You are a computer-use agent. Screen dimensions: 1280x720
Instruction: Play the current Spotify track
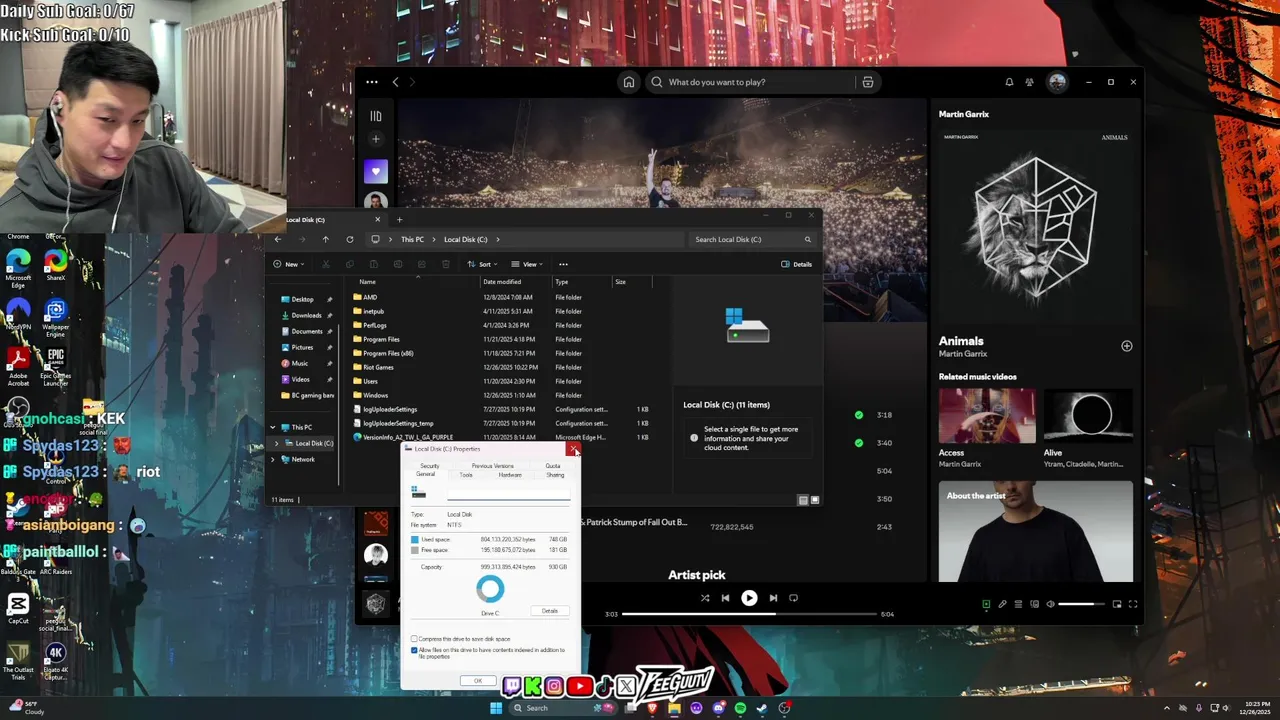point(749,598)
